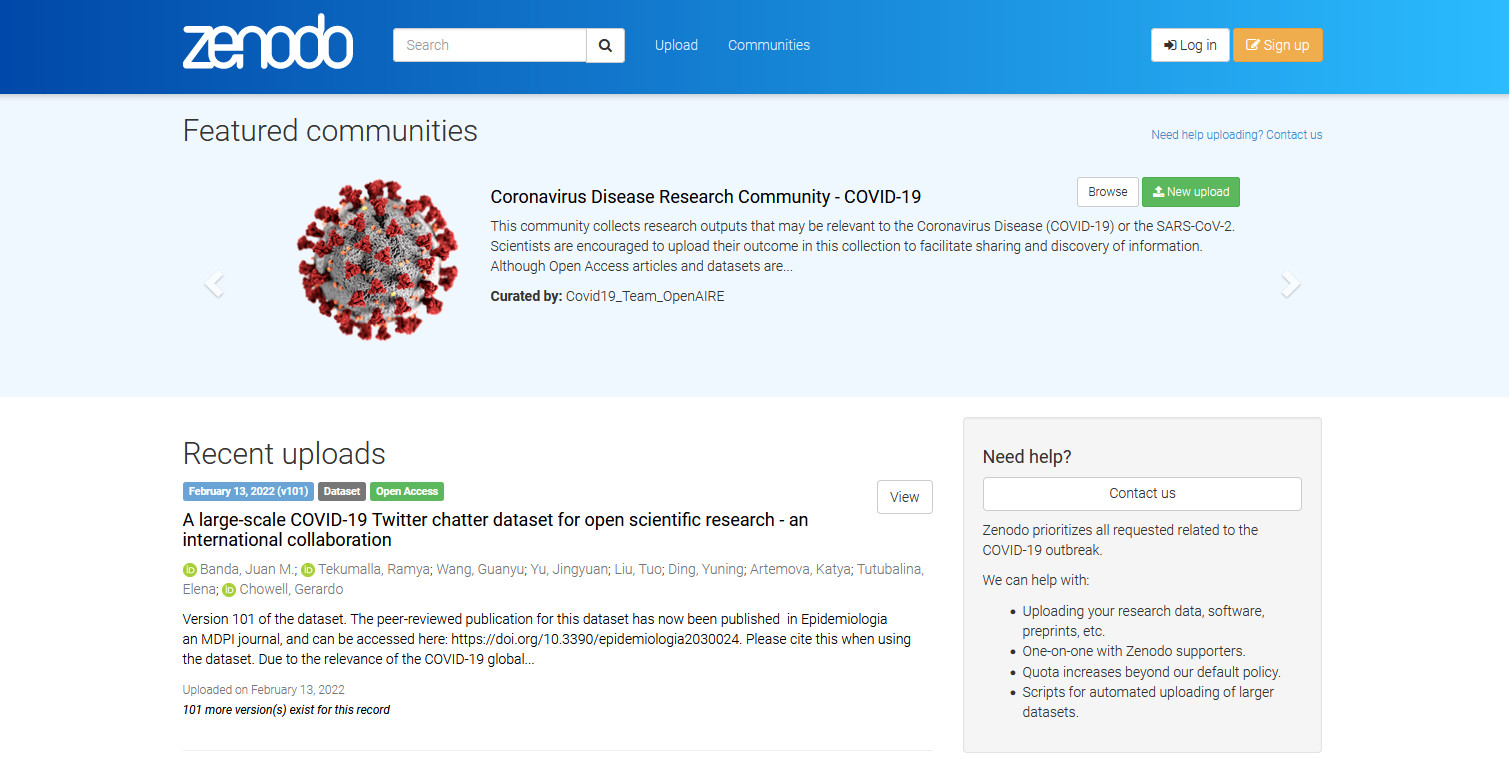The width and height of the screenshot is (1509, 760).
Task: View the COVID-19 Twitter chatter dataset record
Action: tap(905, 497)
